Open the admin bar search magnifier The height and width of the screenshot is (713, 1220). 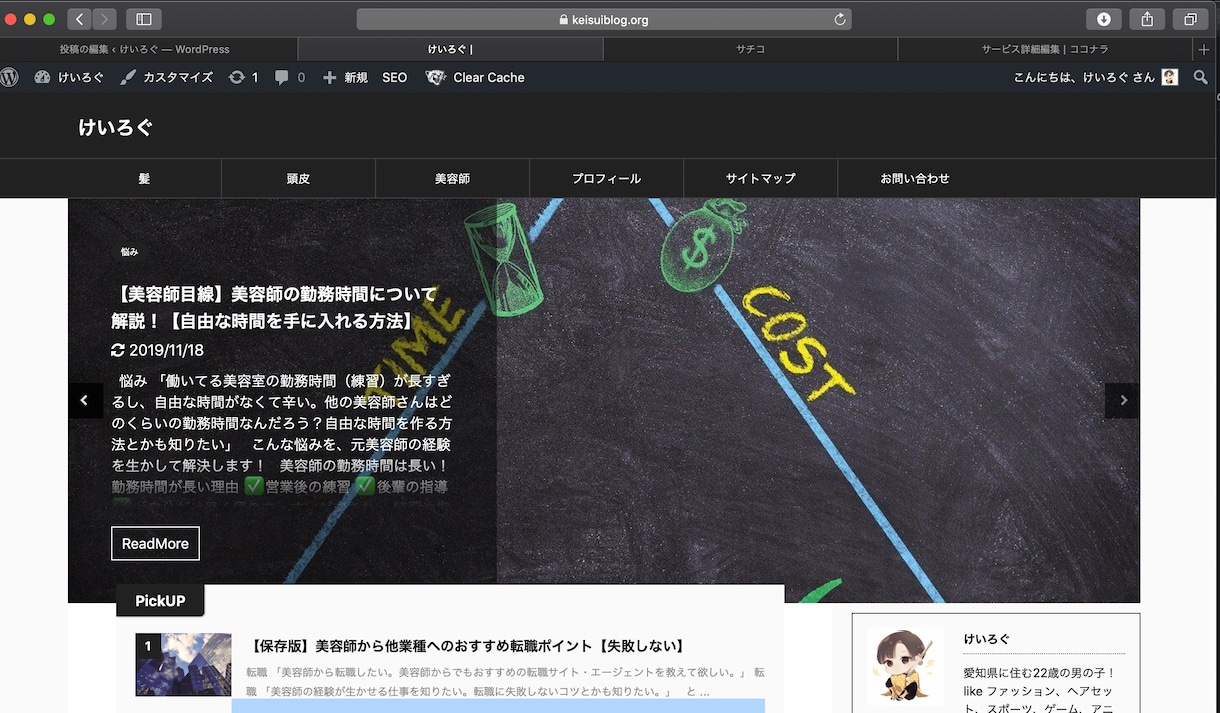(1201, 77)
